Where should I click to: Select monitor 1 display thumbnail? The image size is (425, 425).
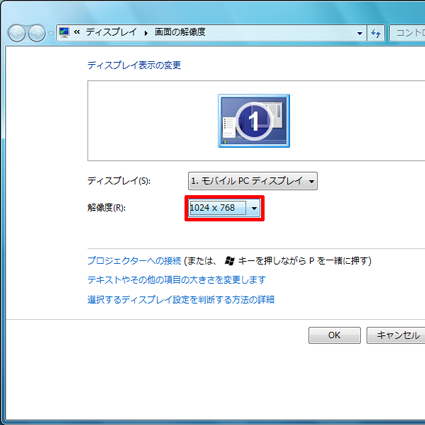tap(254, 121)
